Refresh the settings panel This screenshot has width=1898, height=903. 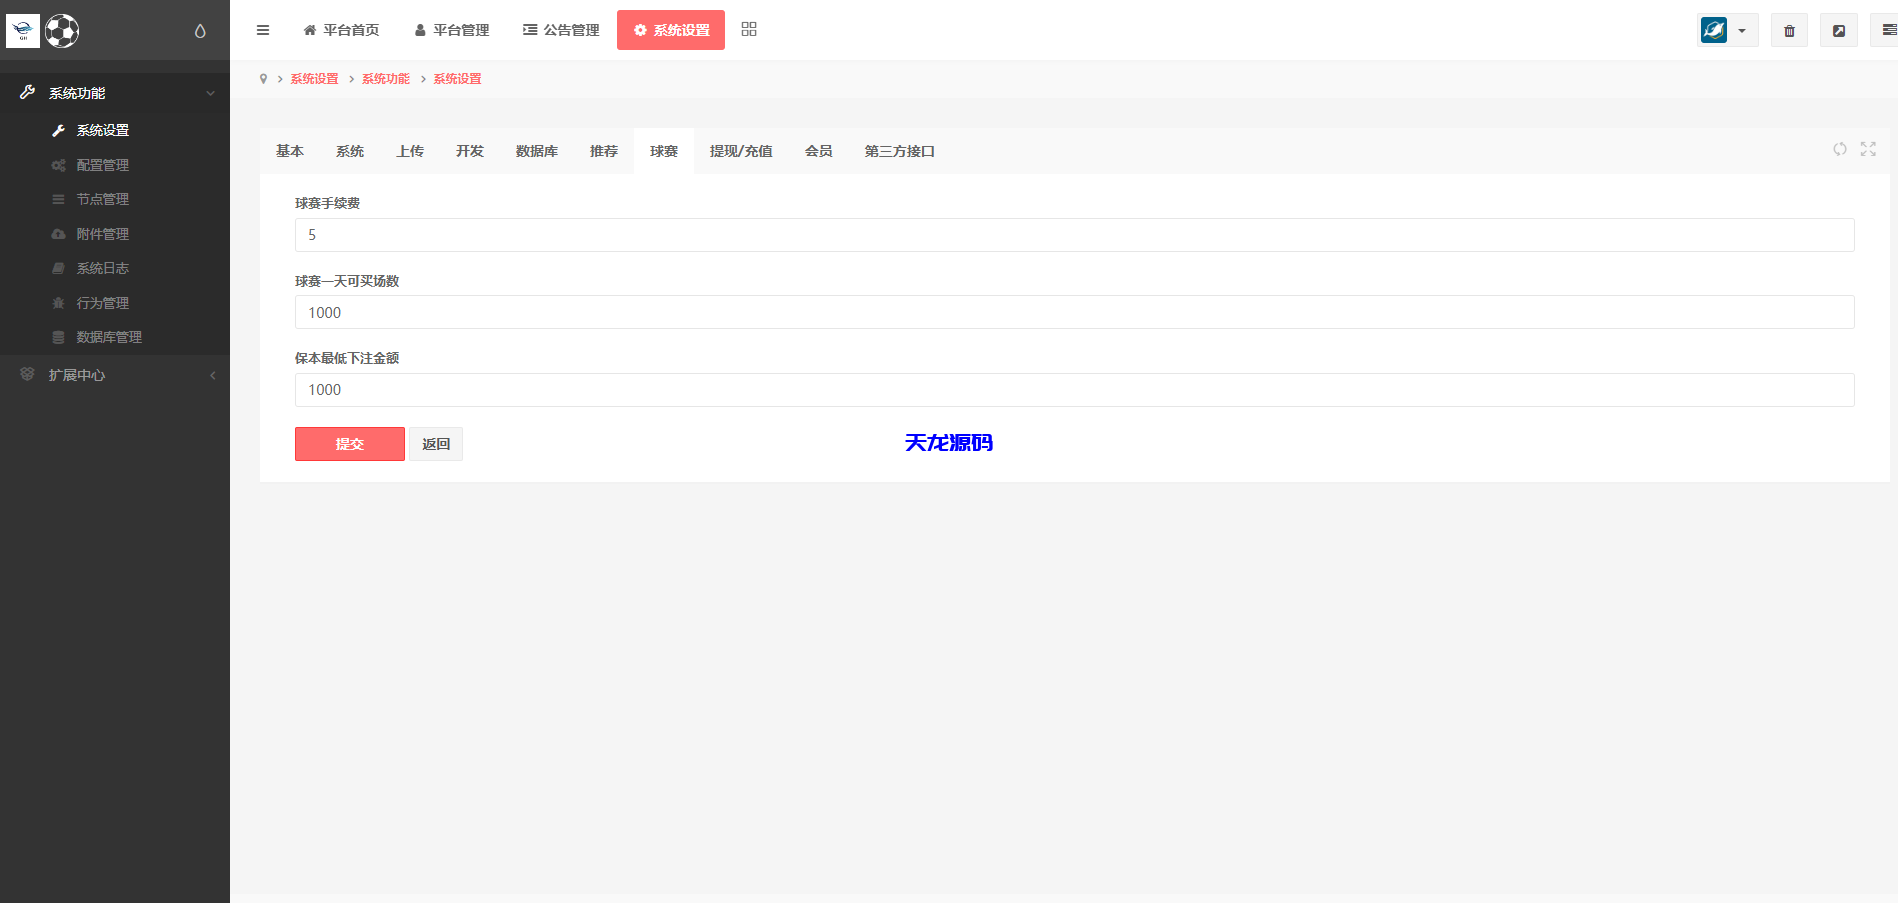click(1840, 149)
